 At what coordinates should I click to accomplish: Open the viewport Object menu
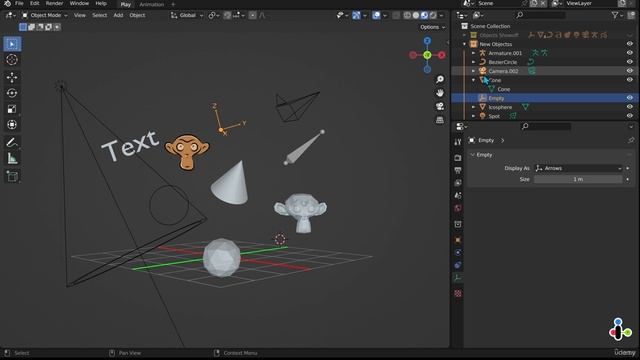point(137,16)
